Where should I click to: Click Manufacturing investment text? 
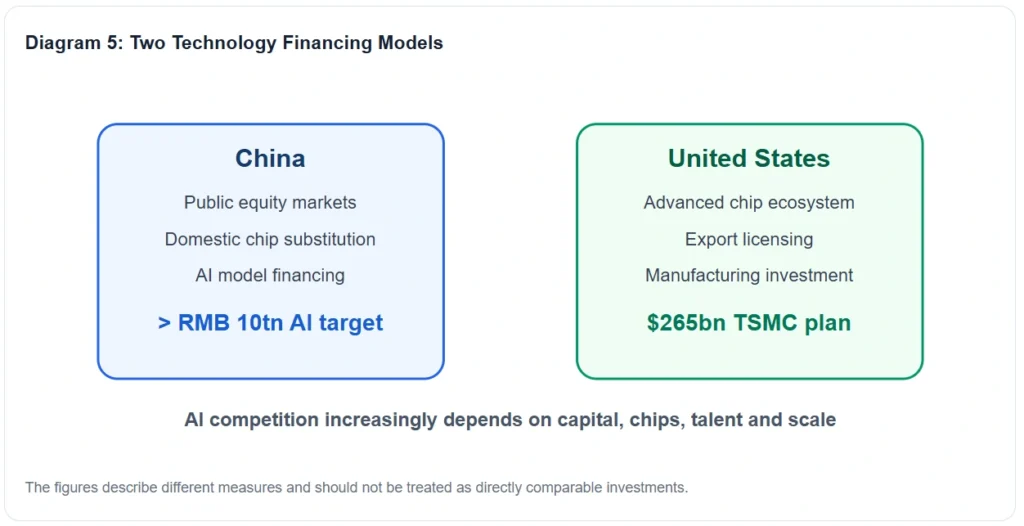point(749,275)
